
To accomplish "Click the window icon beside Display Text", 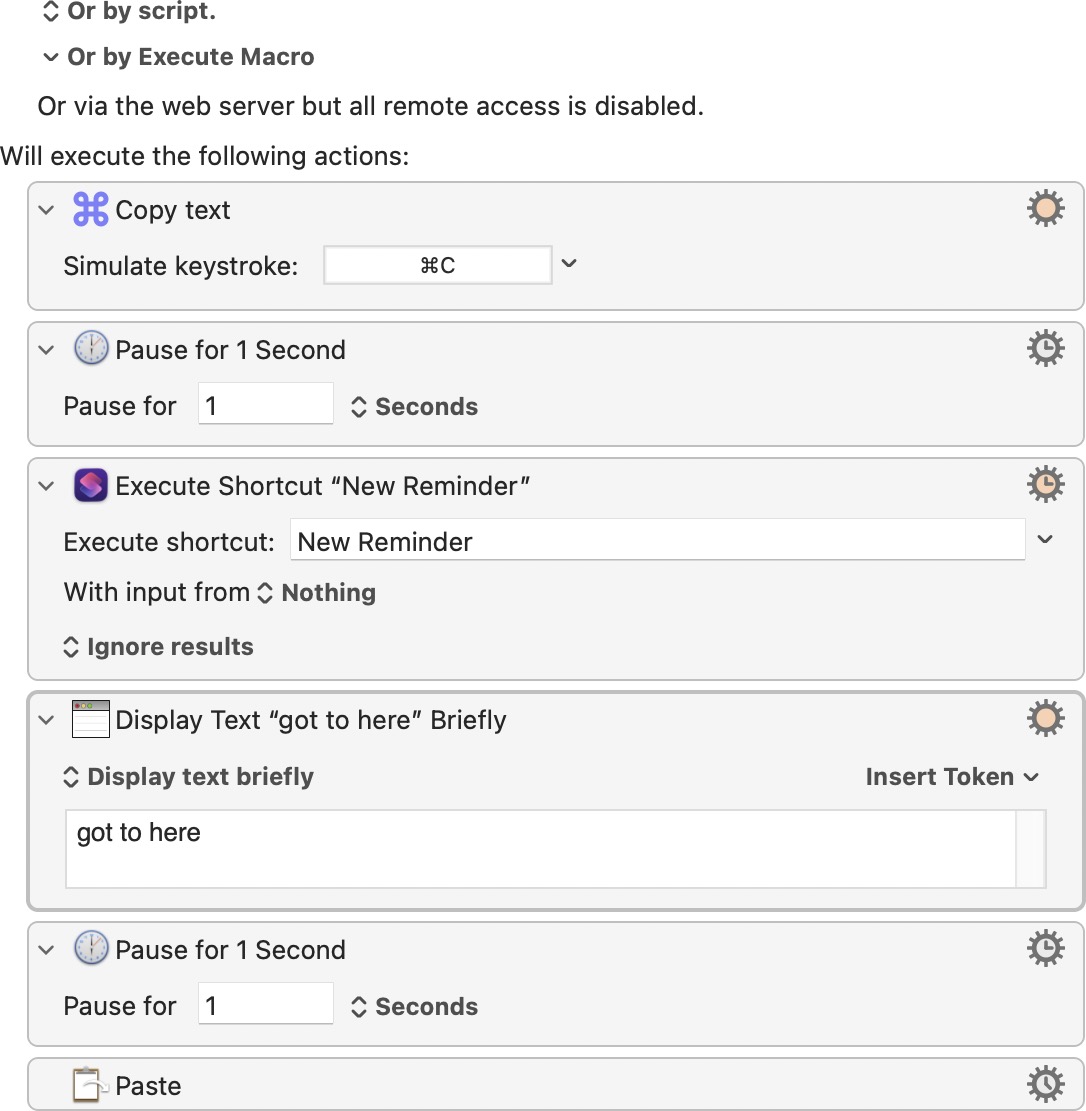I will pyautogui.click(x=91, y=720).
